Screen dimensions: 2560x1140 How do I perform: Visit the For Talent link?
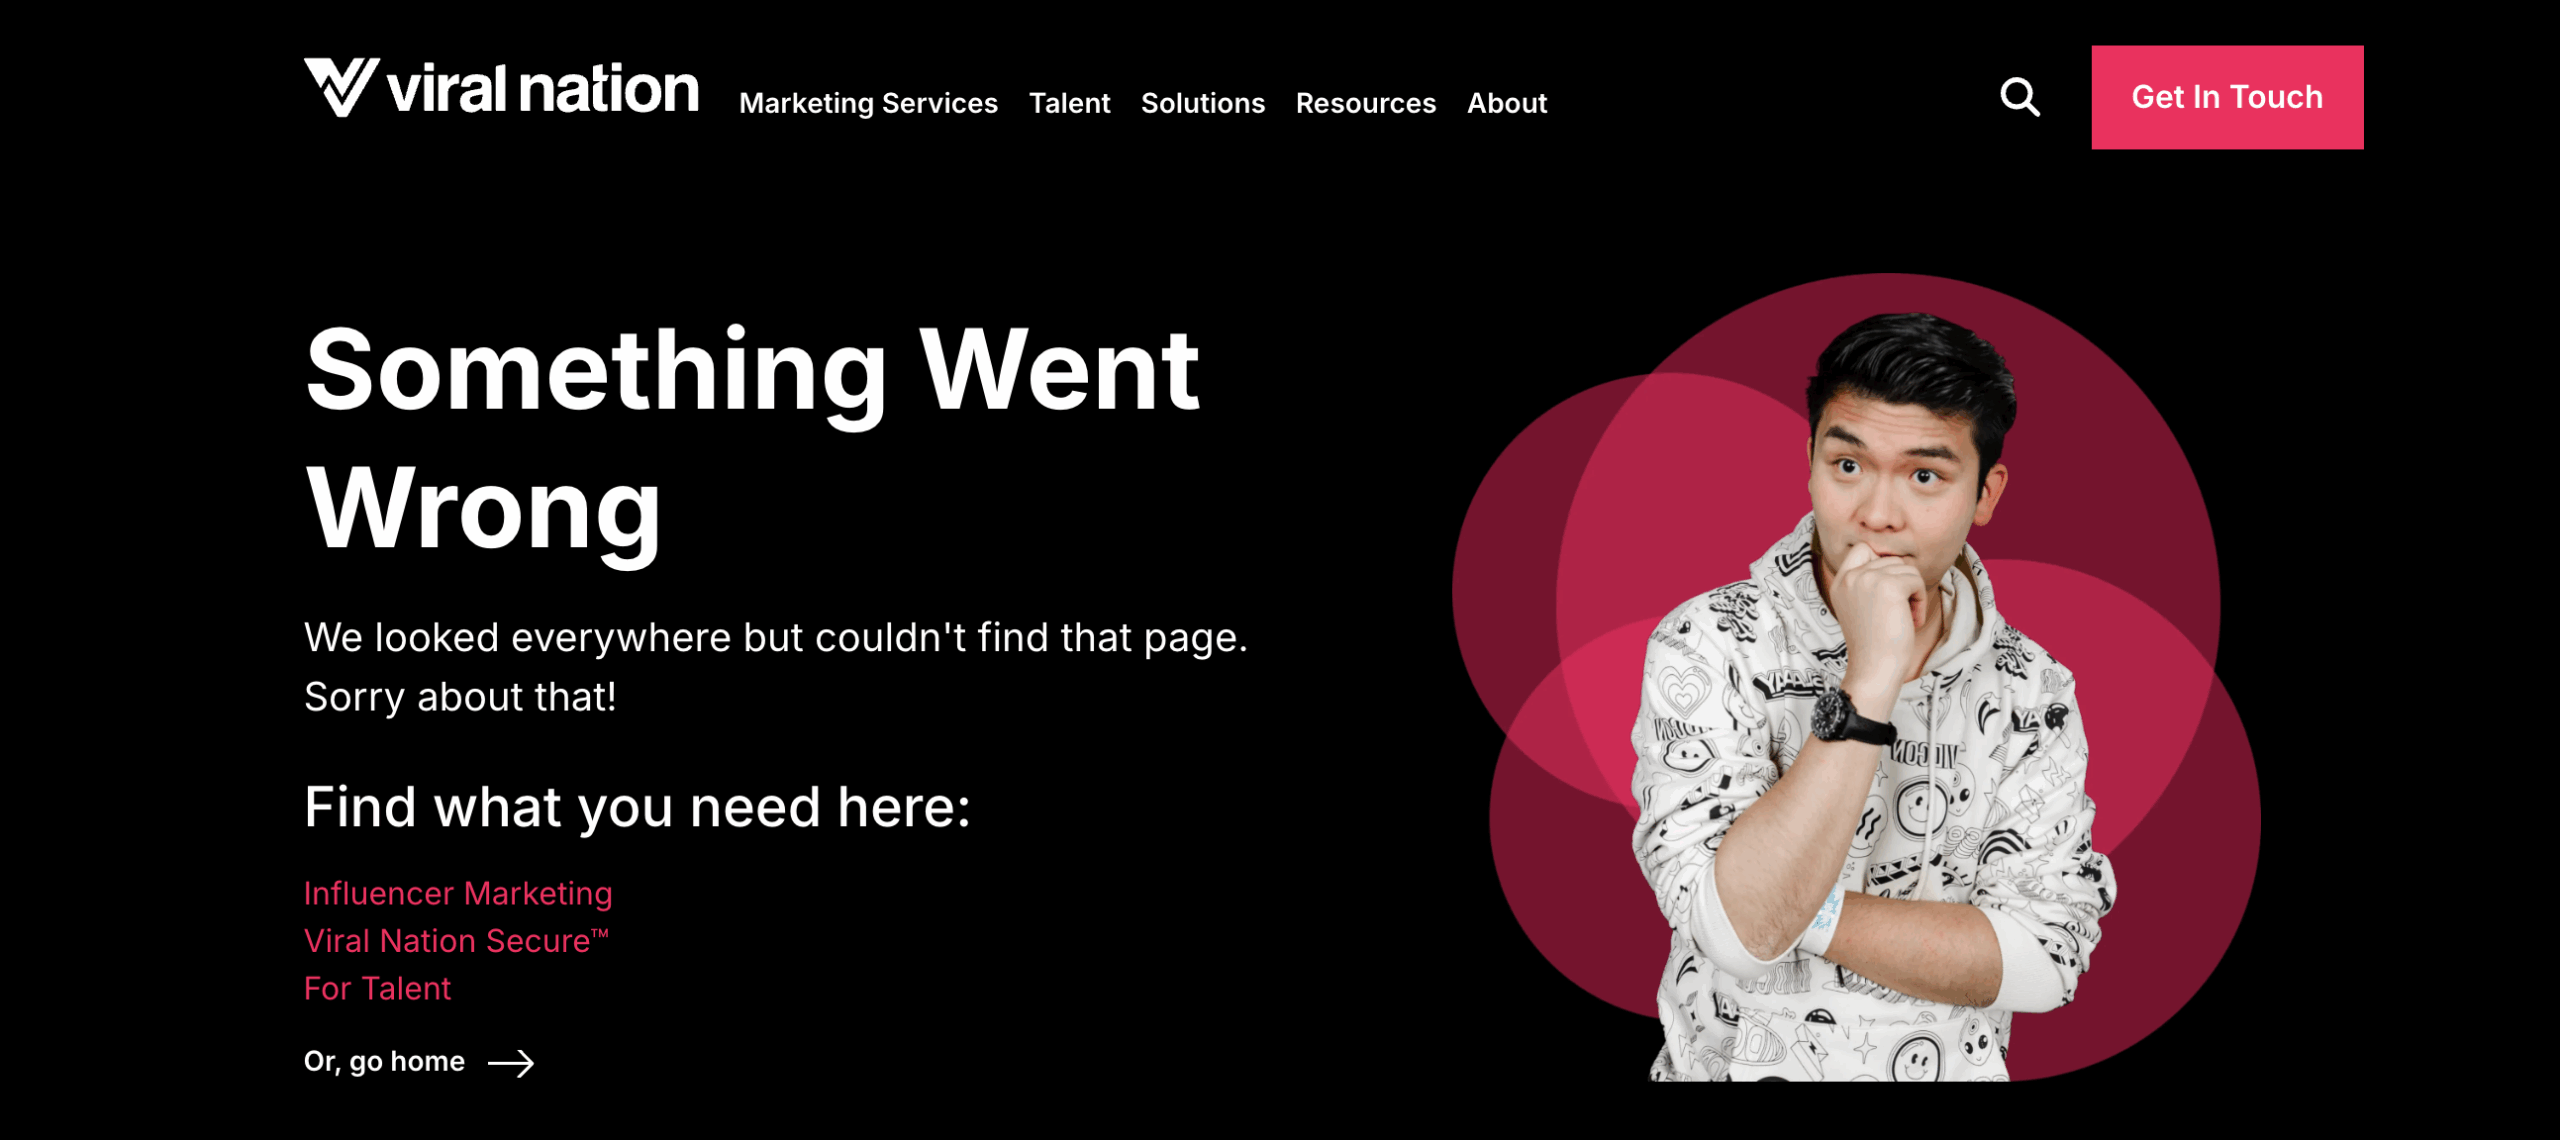(377, 988)
